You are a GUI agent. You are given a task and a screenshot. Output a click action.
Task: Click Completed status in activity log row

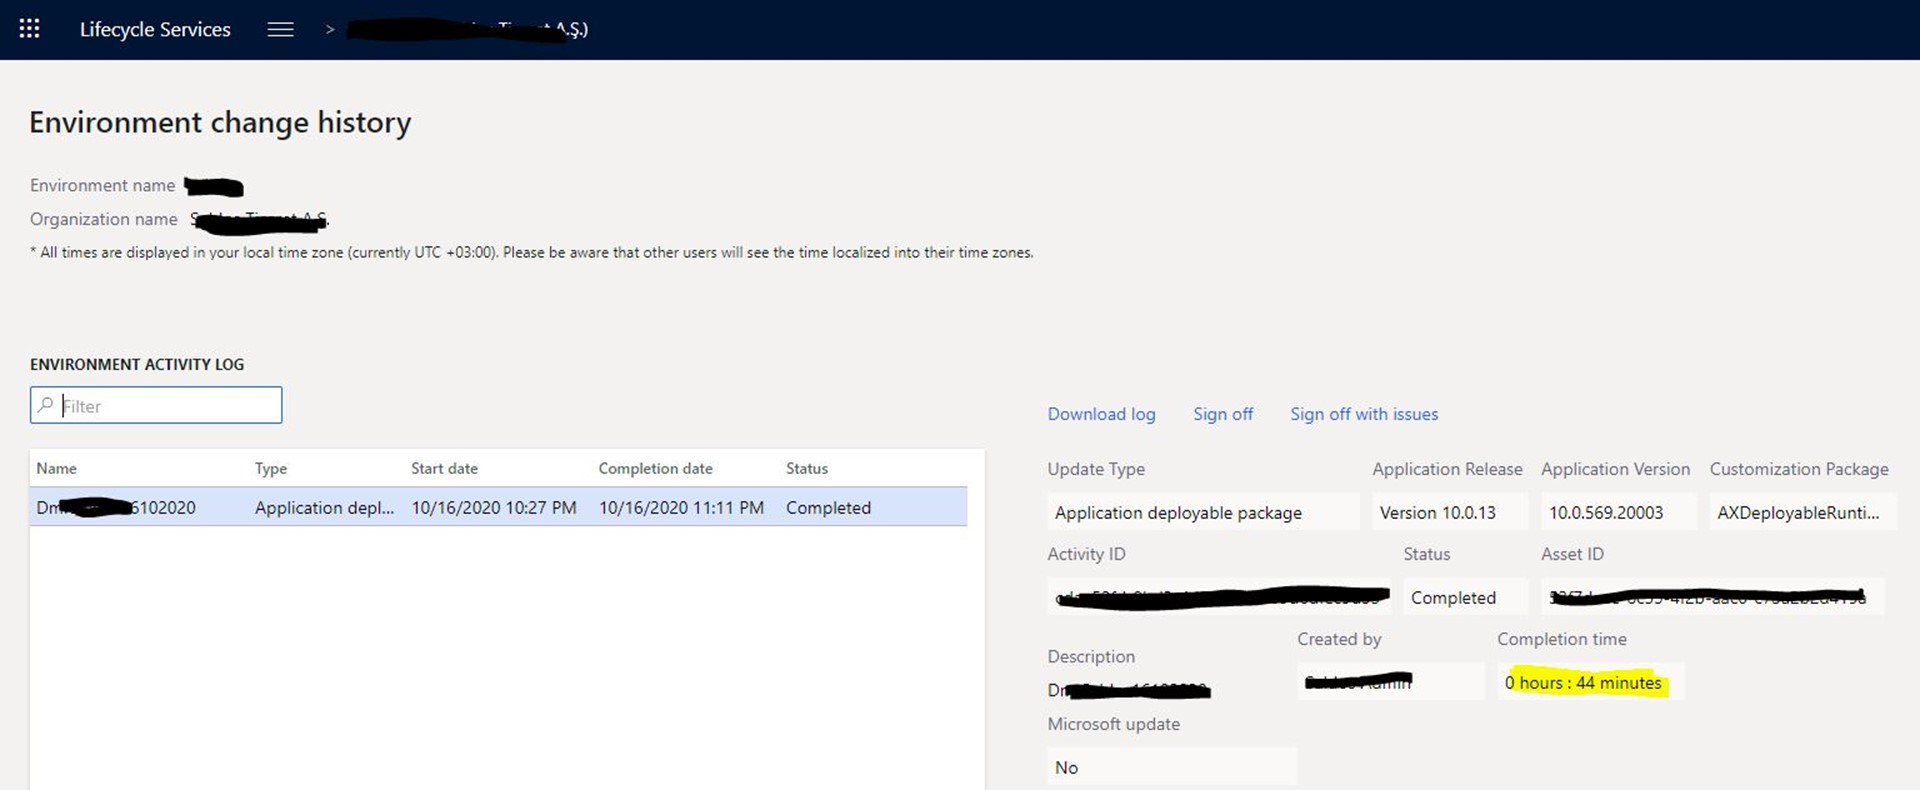tap(828, 508)
